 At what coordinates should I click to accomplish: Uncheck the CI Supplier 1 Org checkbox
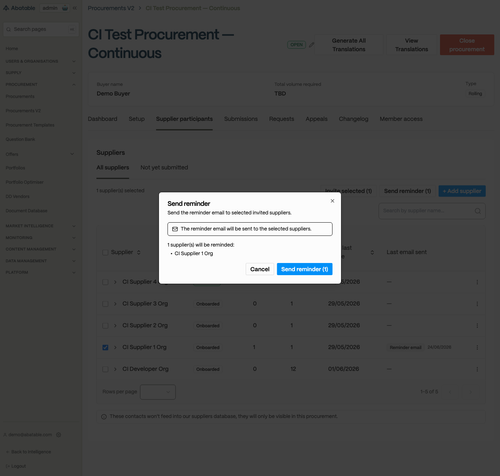(x=105, y=347)
